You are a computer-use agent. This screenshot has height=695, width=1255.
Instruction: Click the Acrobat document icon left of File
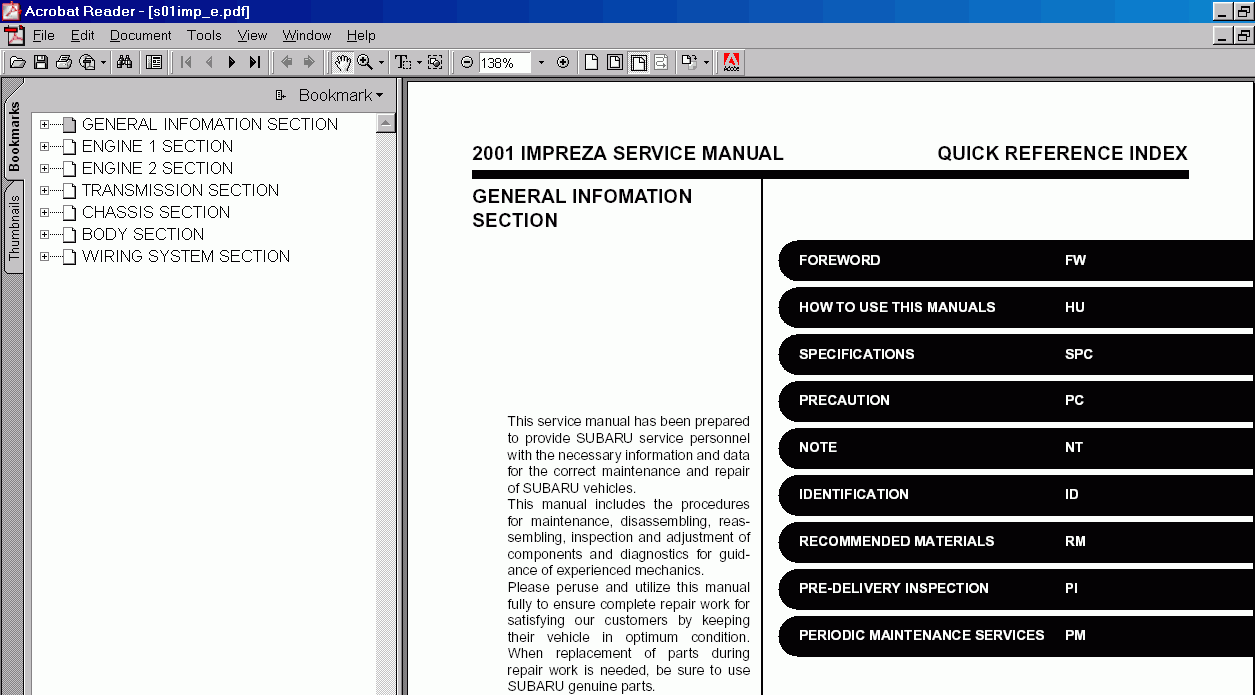[x=14, y=35]
